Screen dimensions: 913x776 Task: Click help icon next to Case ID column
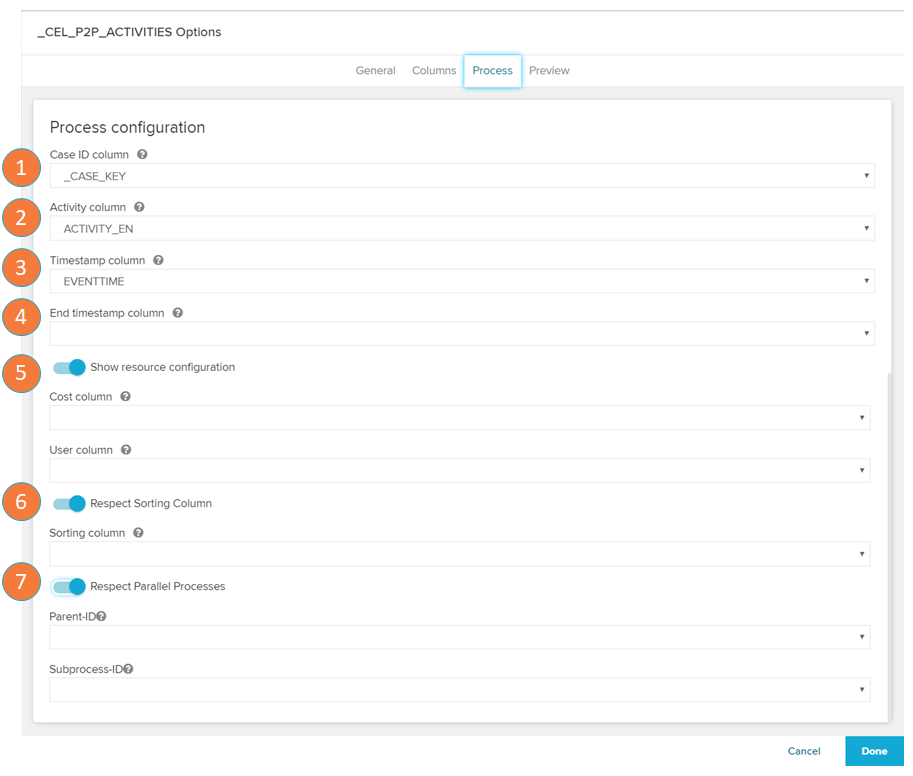pyautogui.click(x=142, y=155)
